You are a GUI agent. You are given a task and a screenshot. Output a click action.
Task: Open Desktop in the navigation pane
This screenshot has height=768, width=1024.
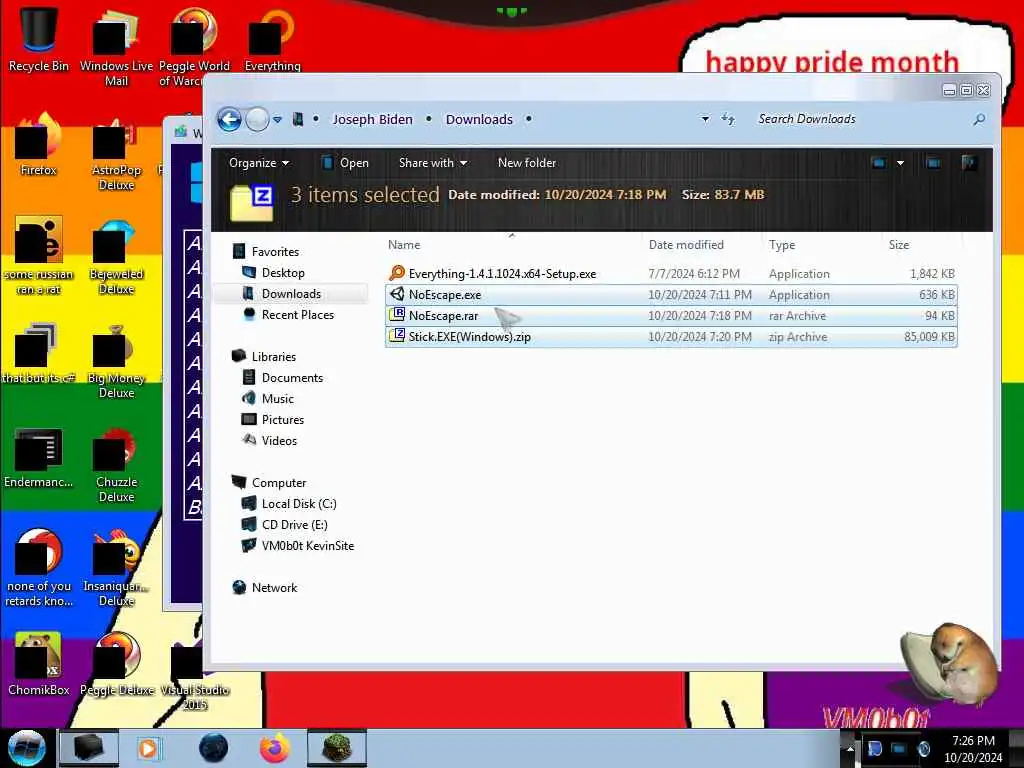click(x=283, y=272)
